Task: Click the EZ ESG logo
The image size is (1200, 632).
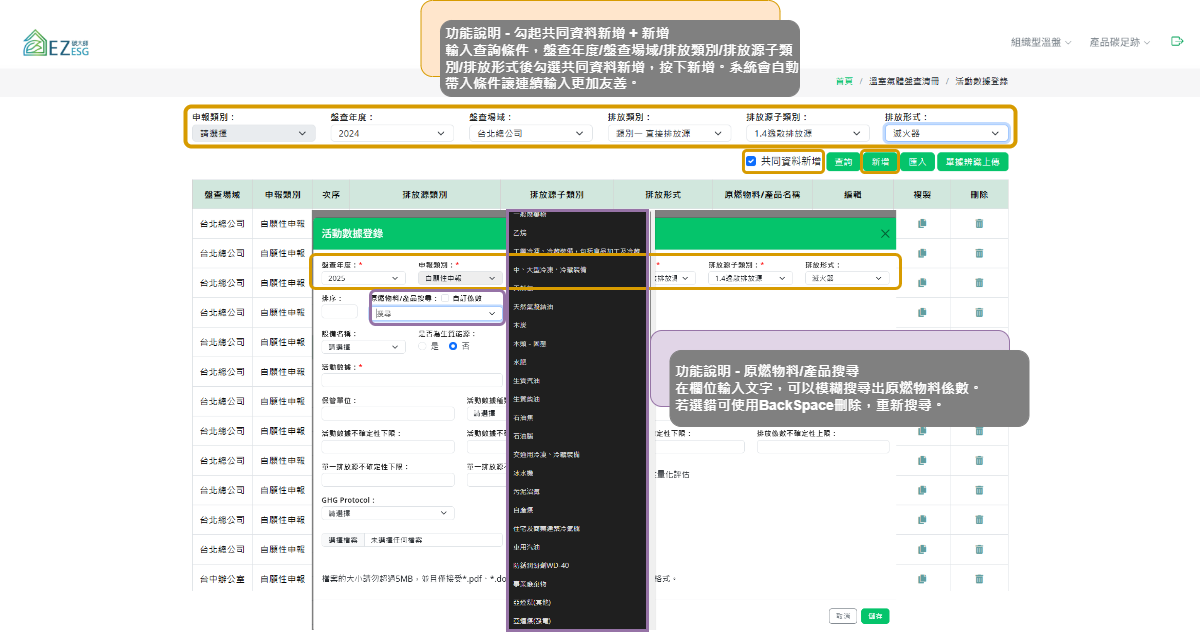Action: coord(57,43)
